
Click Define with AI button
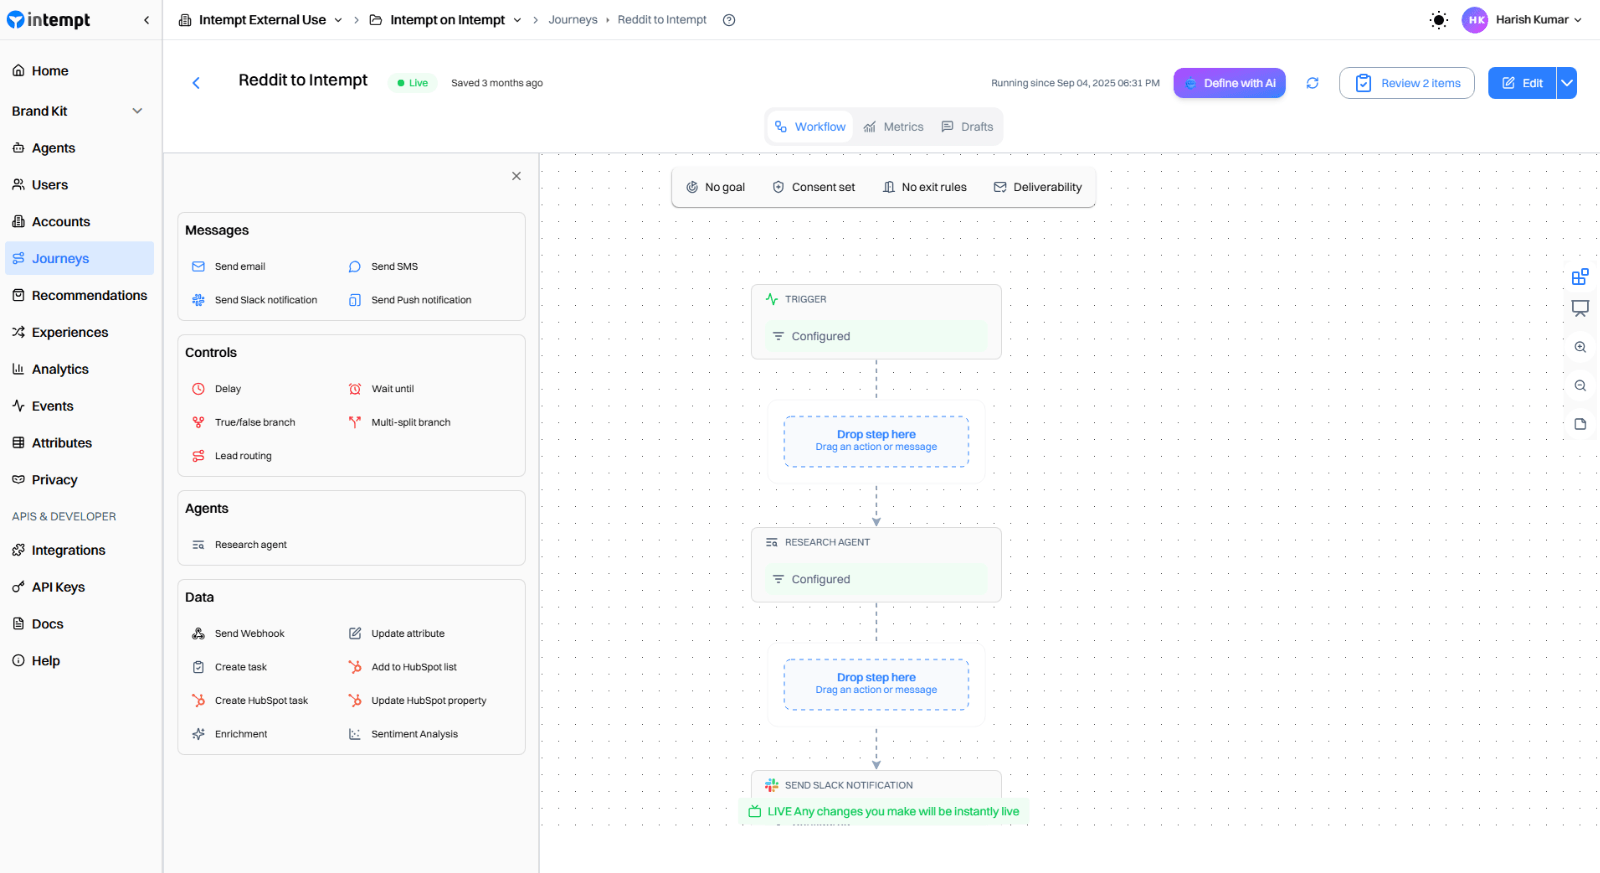pyautogui.click(x=1230, y=83)
